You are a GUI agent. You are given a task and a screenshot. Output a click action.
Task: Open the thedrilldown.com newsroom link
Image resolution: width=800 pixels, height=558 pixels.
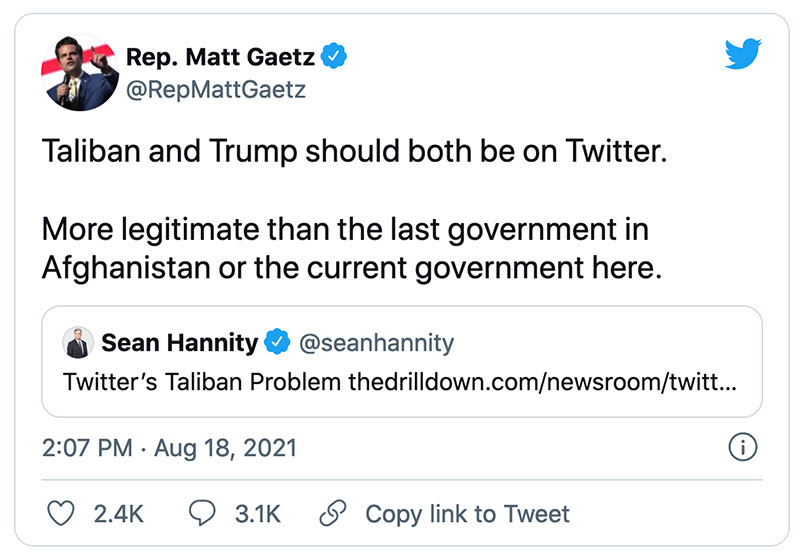(542, 381)
